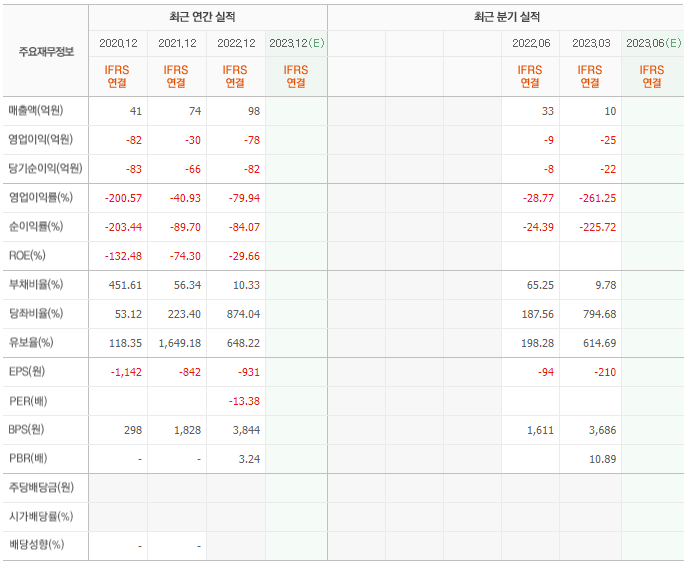Click EPS value -210
This screenshot has width=690, height=564.
point(605,372)
